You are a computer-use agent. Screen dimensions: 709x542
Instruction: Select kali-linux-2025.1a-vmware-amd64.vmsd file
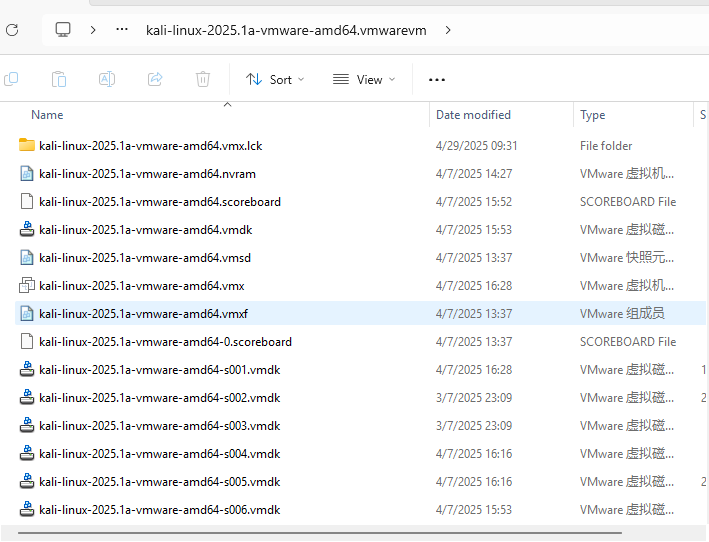145,258
